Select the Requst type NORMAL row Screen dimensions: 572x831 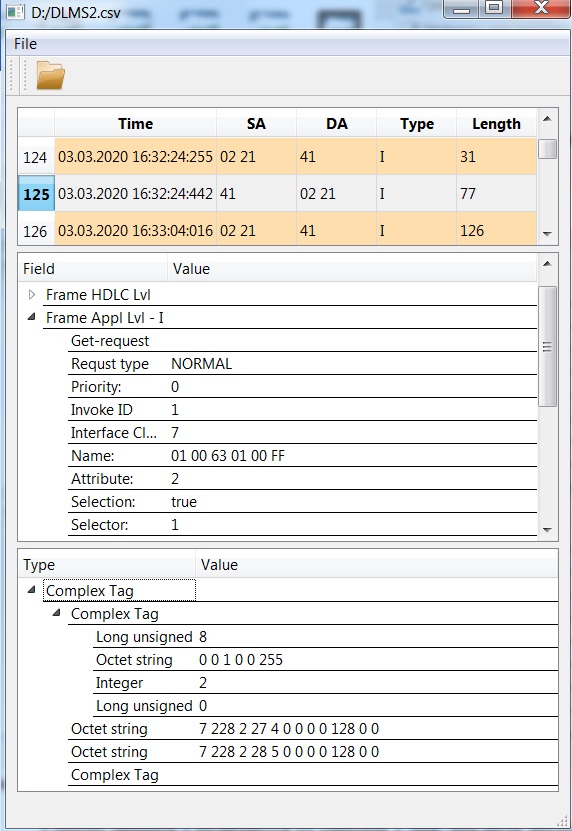tap(302, 364)
